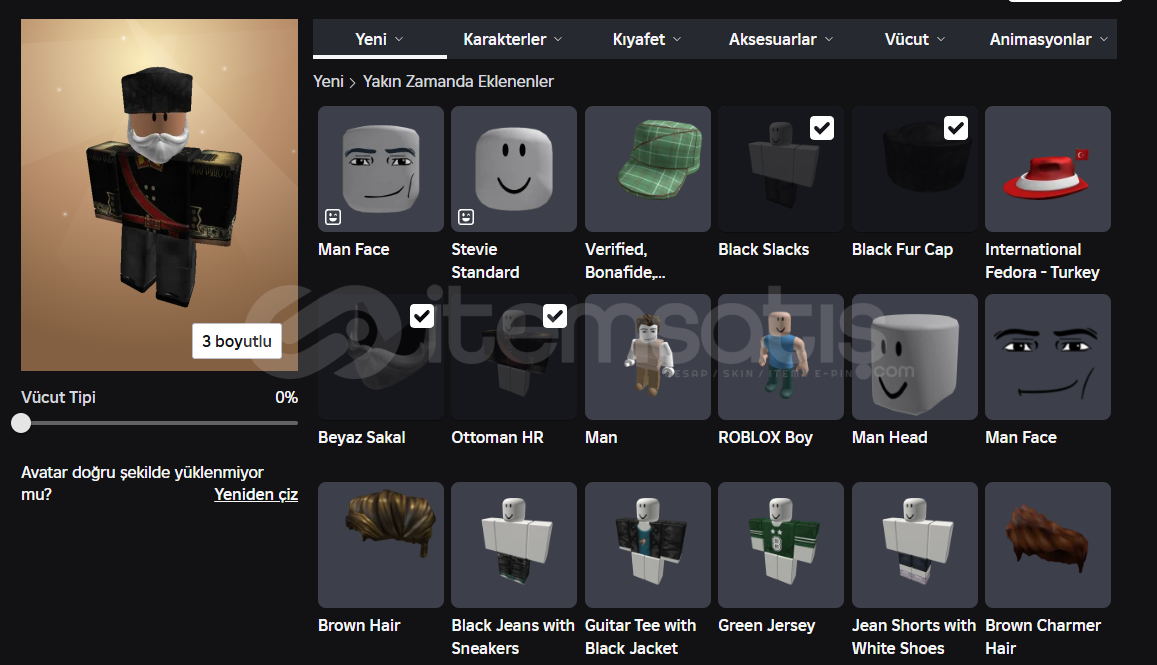The image size is (1157, 665).
Task: Select the Green Jersey outfit
Action: coord(780,545)
